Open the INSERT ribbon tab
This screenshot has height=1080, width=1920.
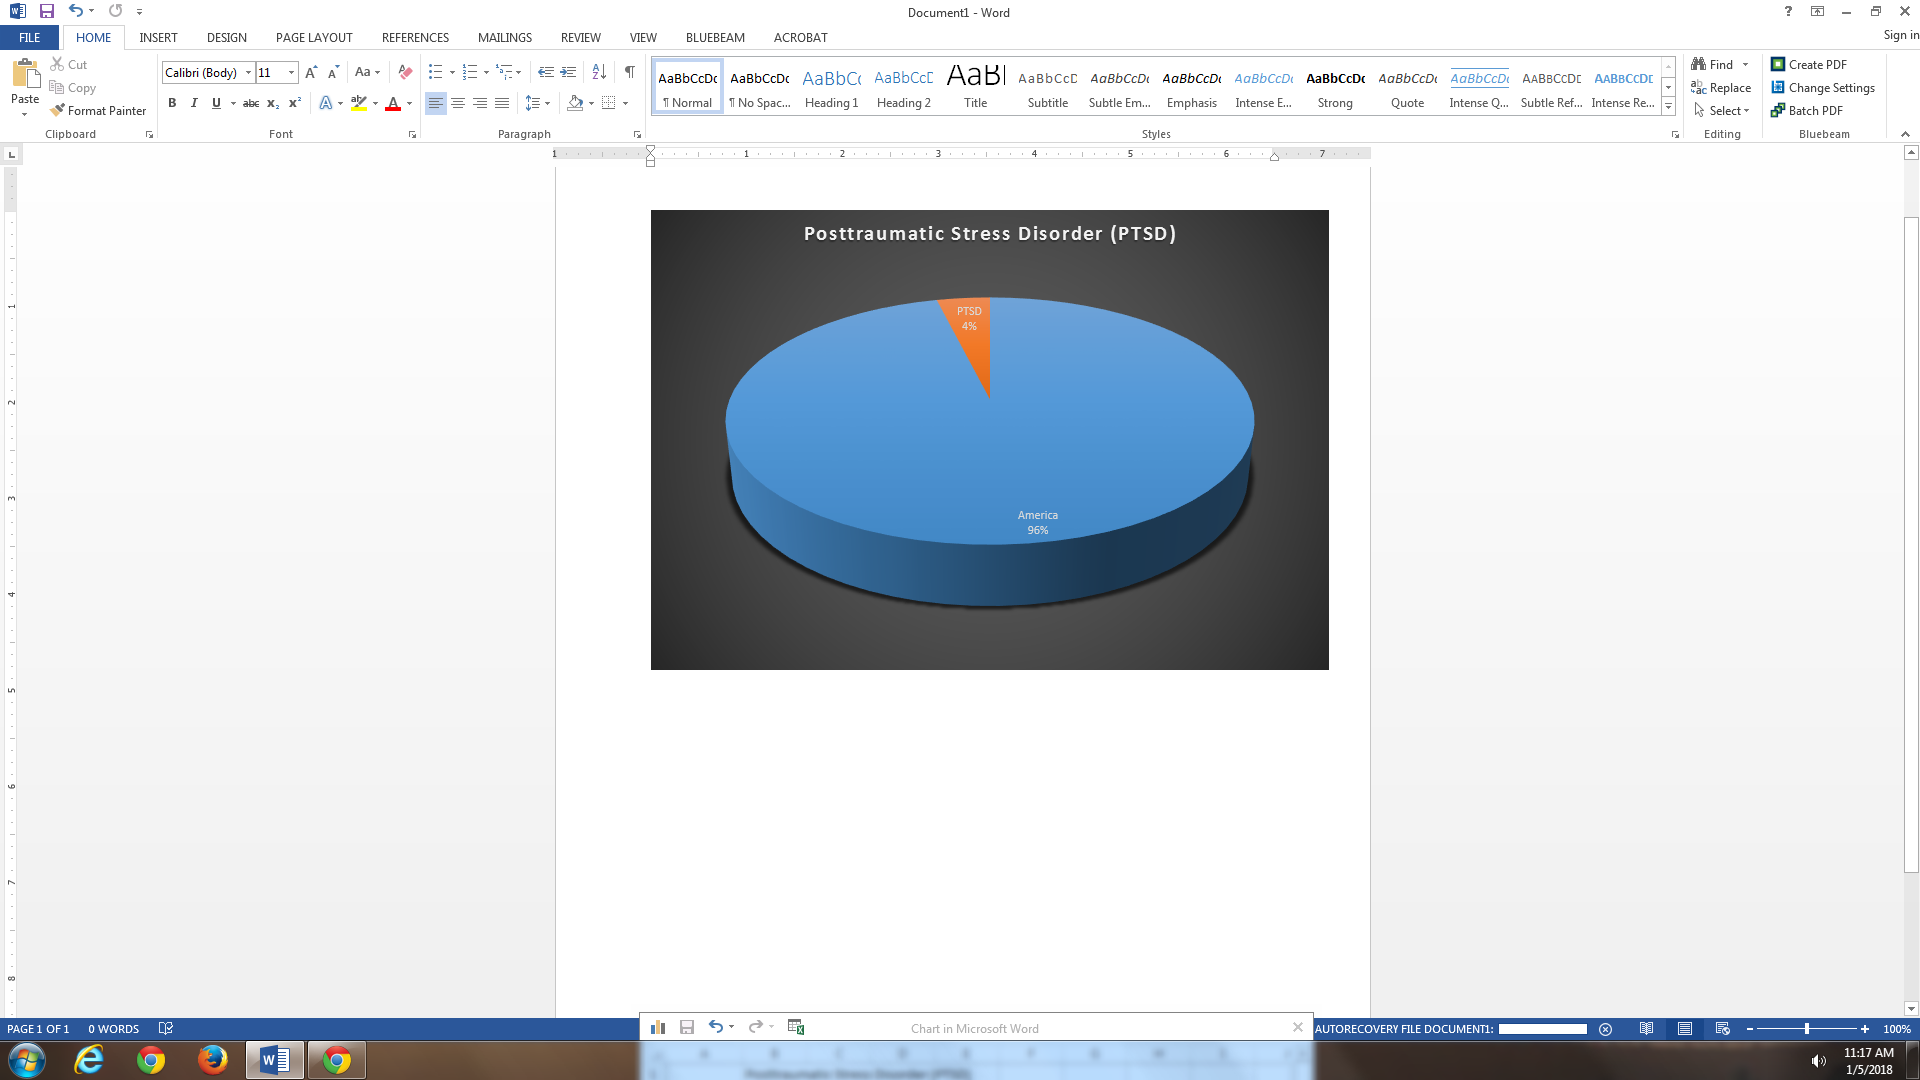click(158, 37)
